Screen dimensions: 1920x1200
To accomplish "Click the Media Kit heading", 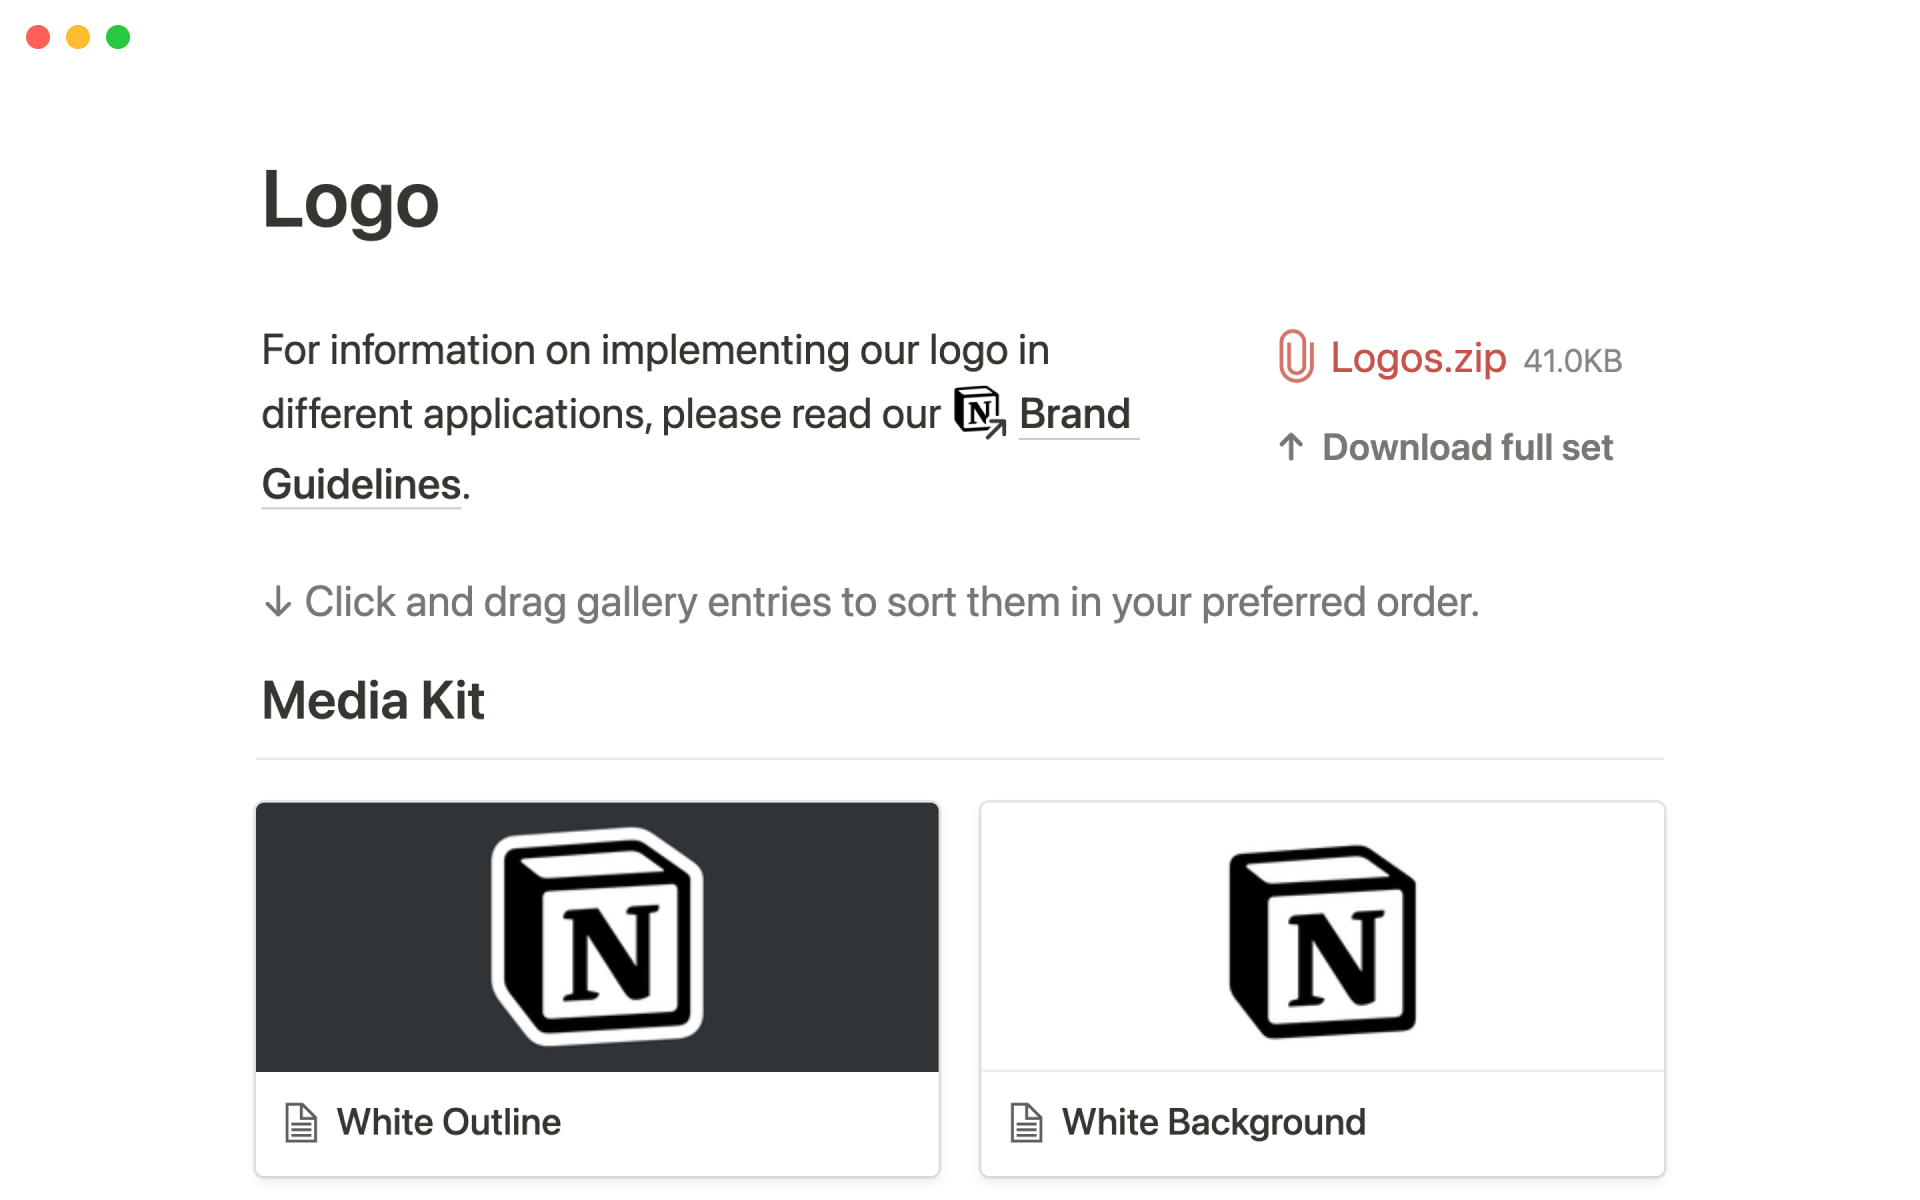I will pyautogui.click(x=373, y=700).
